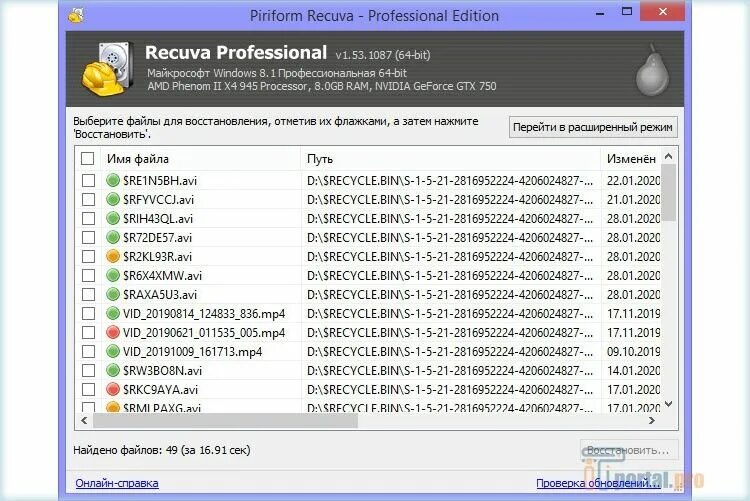The image size is (750, 501).
Task: Select file name VID_20190621_011535_005.mp4
Action: tap(204, 333)
